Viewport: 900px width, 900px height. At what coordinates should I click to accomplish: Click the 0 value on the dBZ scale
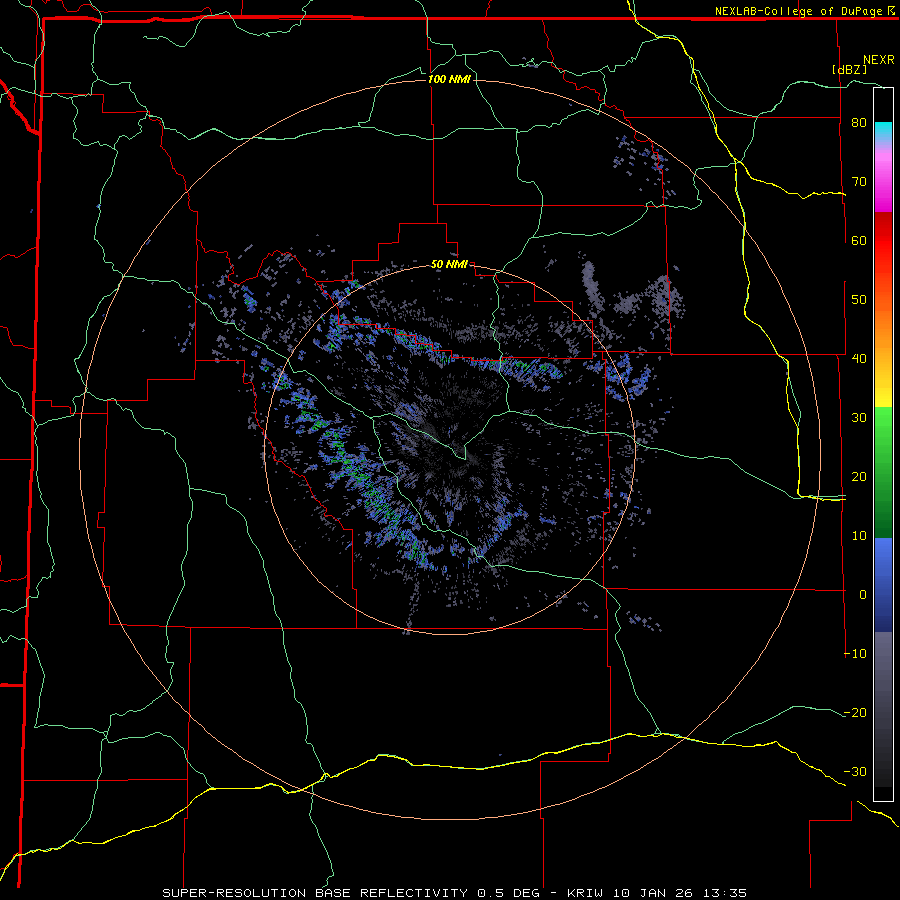click(x=863, y=595)
